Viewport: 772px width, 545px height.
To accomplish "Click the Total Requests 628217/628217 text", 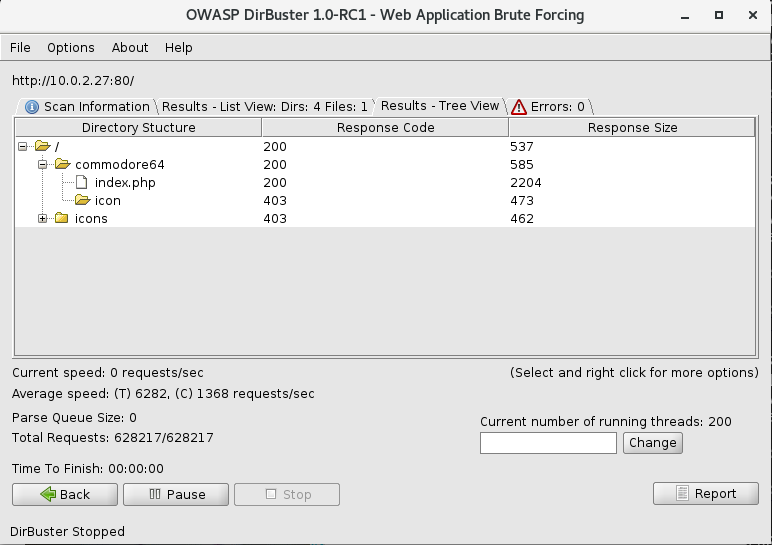I will (x=113, y=438).
